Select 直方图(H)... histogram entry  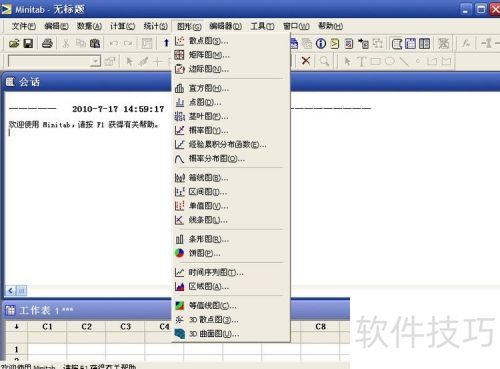(x=231, y=88)
